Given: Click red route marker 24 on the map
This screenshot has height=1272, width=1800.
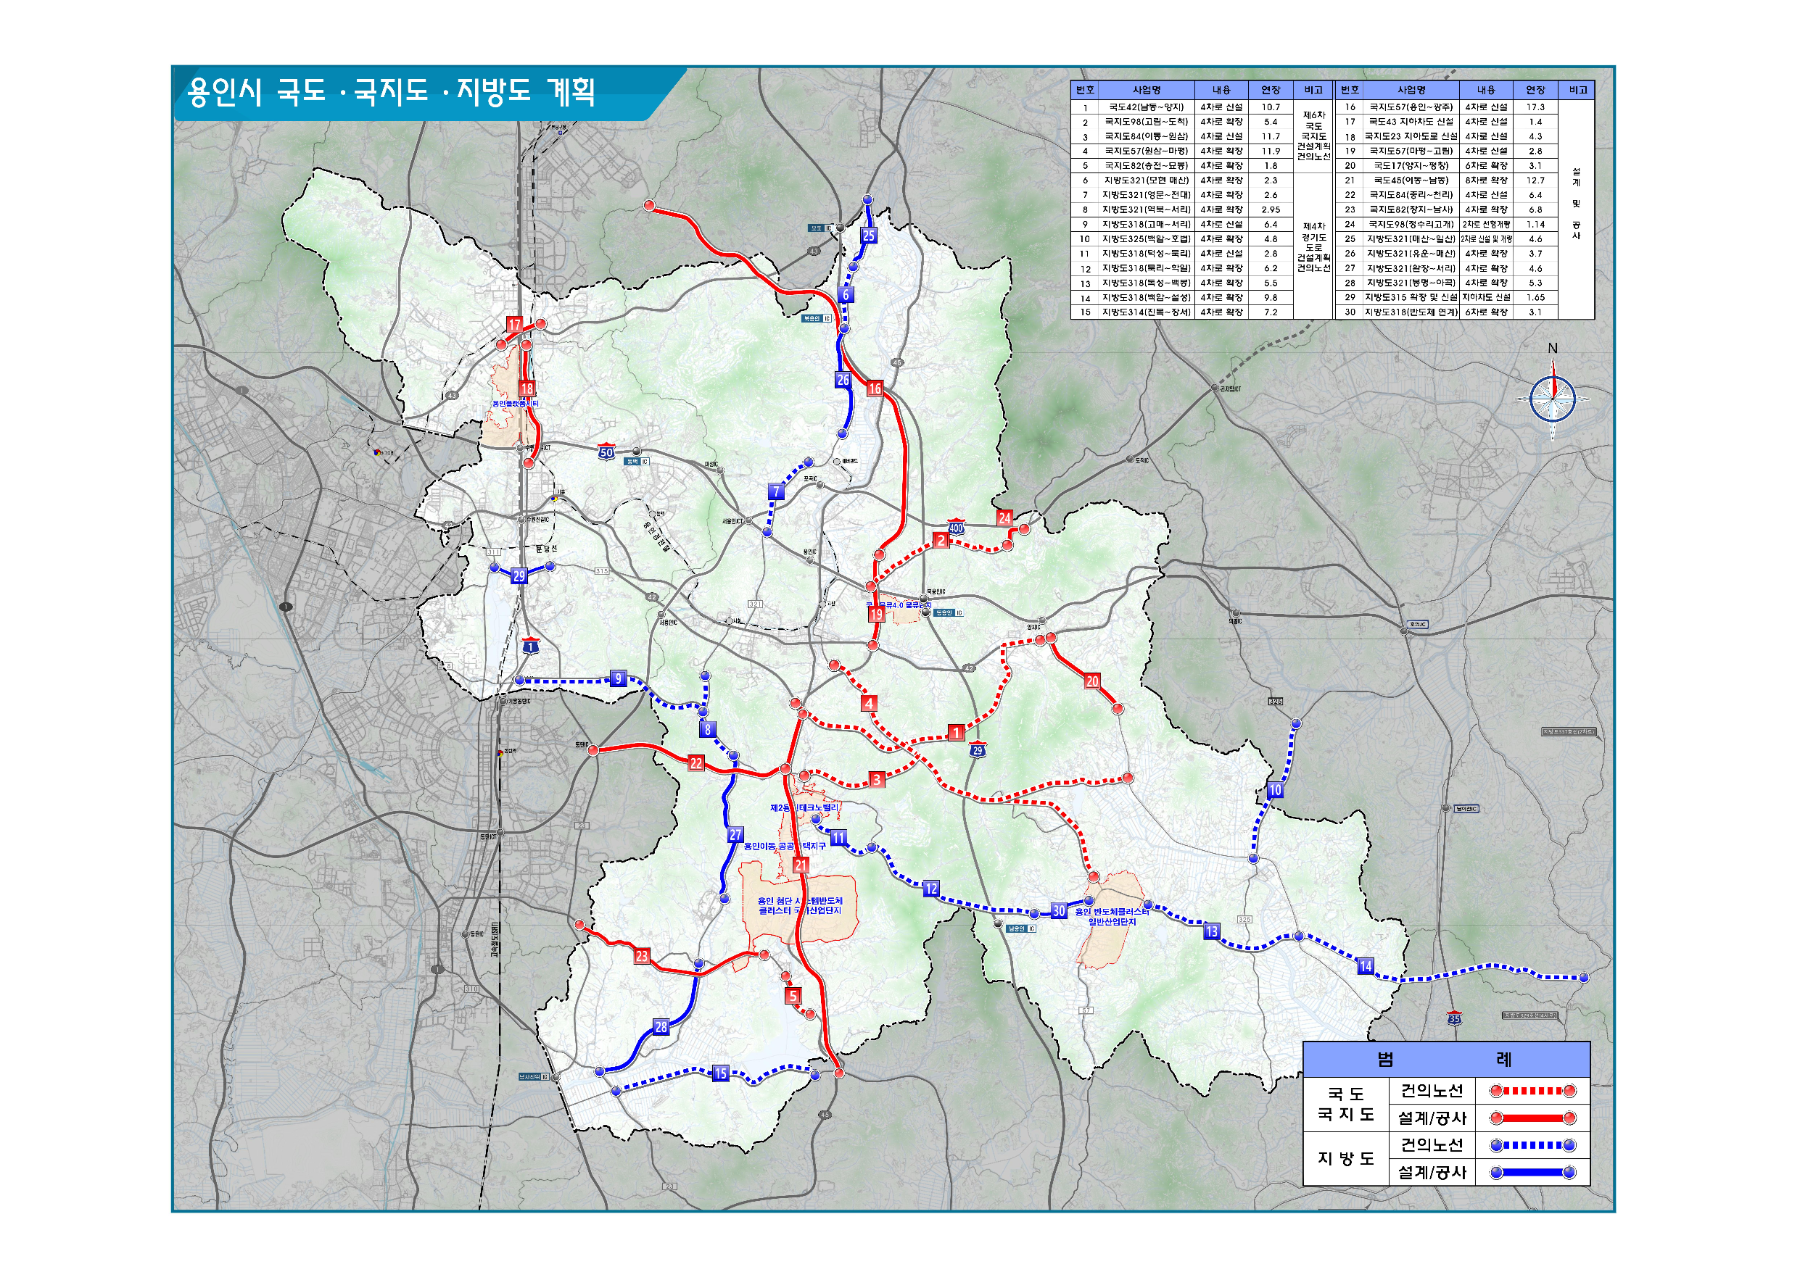Looking at the screenshot, I should [x=1004, y=518].
